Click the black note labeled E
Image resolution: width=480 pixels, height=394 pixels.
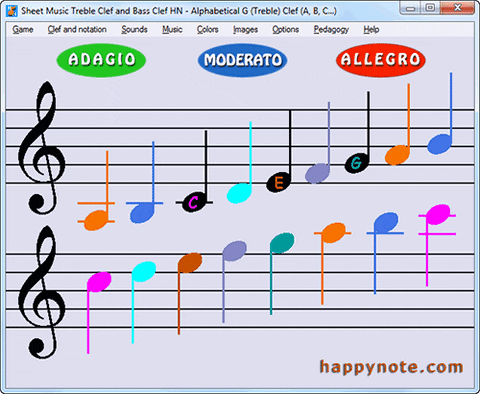[278, 182]
